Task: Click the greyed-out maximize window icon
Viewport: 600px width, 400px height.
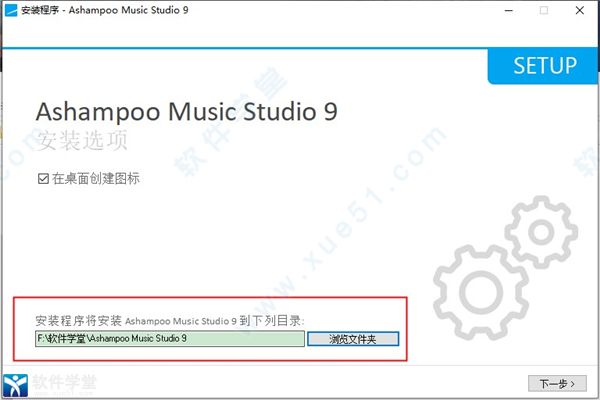Action: click(x=544, y=10)
